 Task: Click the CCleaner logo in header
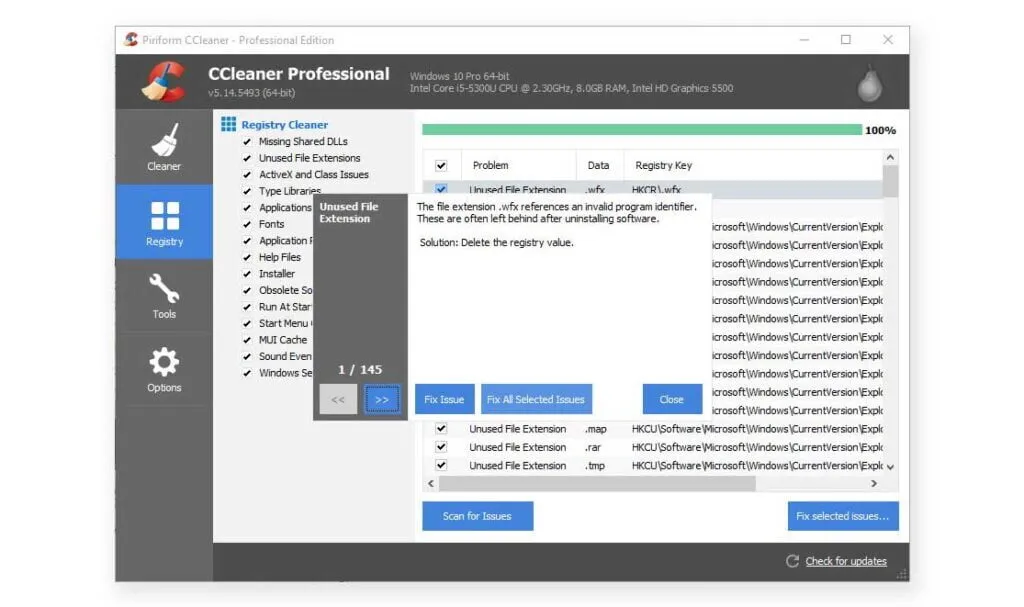(x=164, y=82)
